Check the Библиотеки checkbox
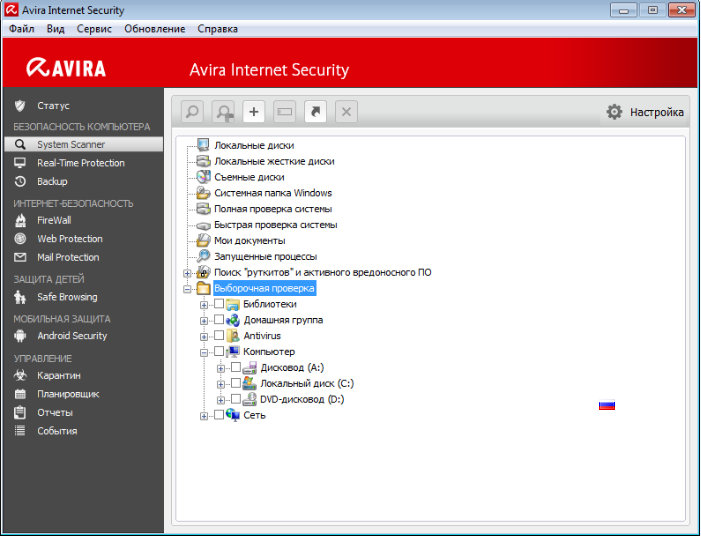 (219, 304)
